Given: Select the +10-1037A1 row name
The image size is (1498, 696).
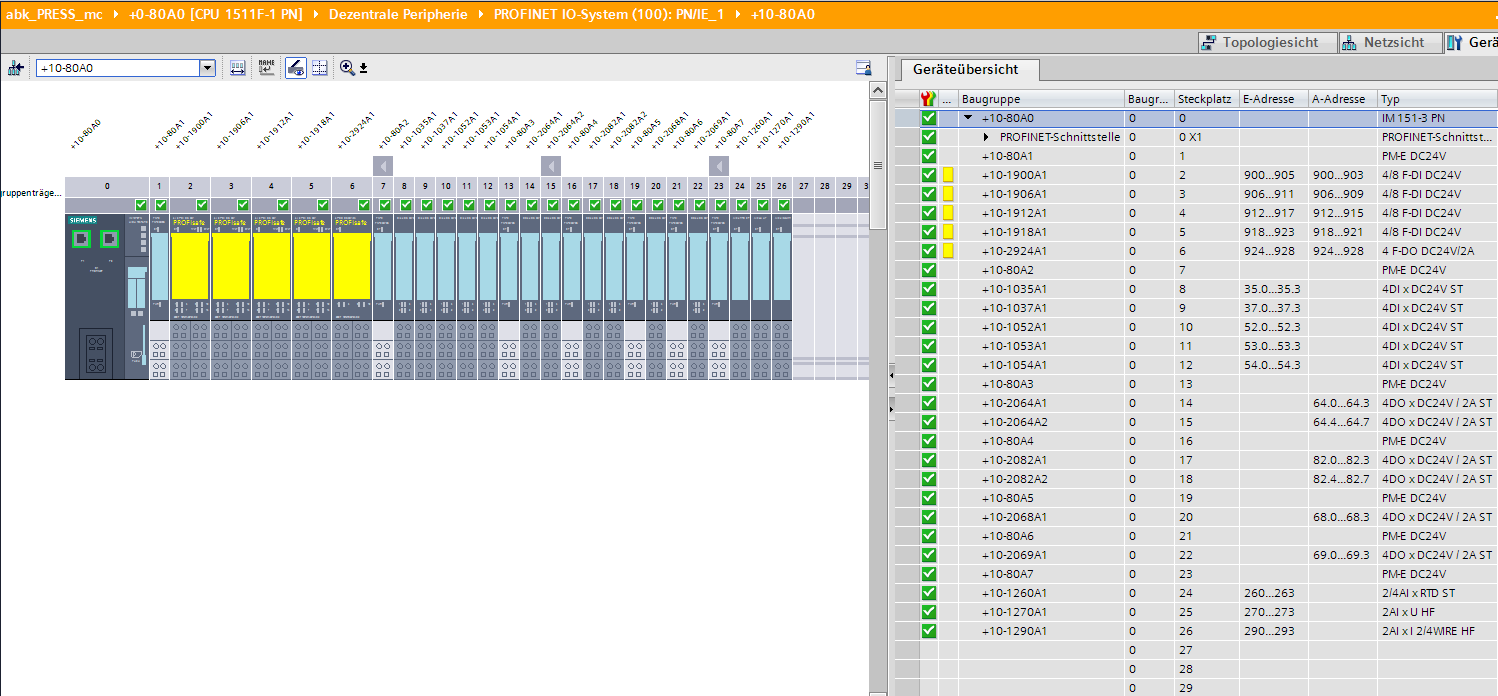Looking at the screenshot, I should click(x=1014, y=308).
